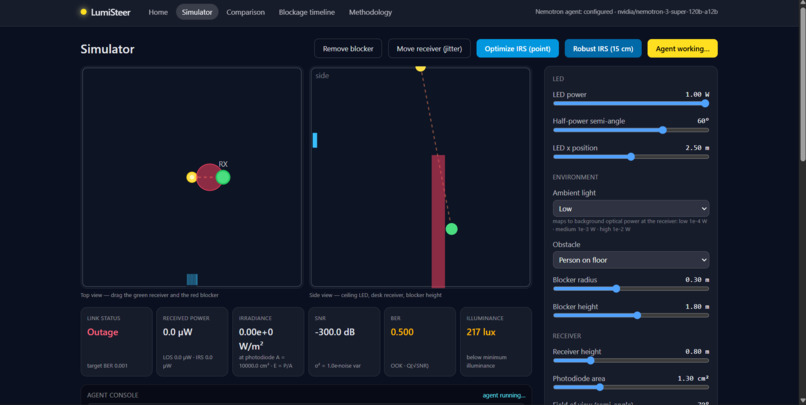Click the Robust IRS (15 cm) button

(603, 48)
